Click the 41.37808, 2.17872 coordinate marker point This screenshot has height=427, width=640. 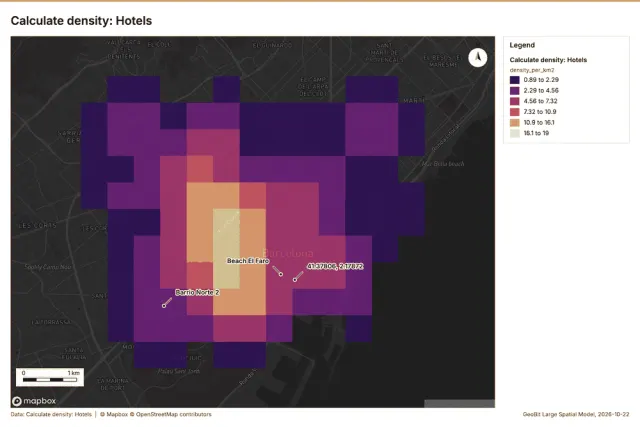pyautogui.click(x=295, y=280)
